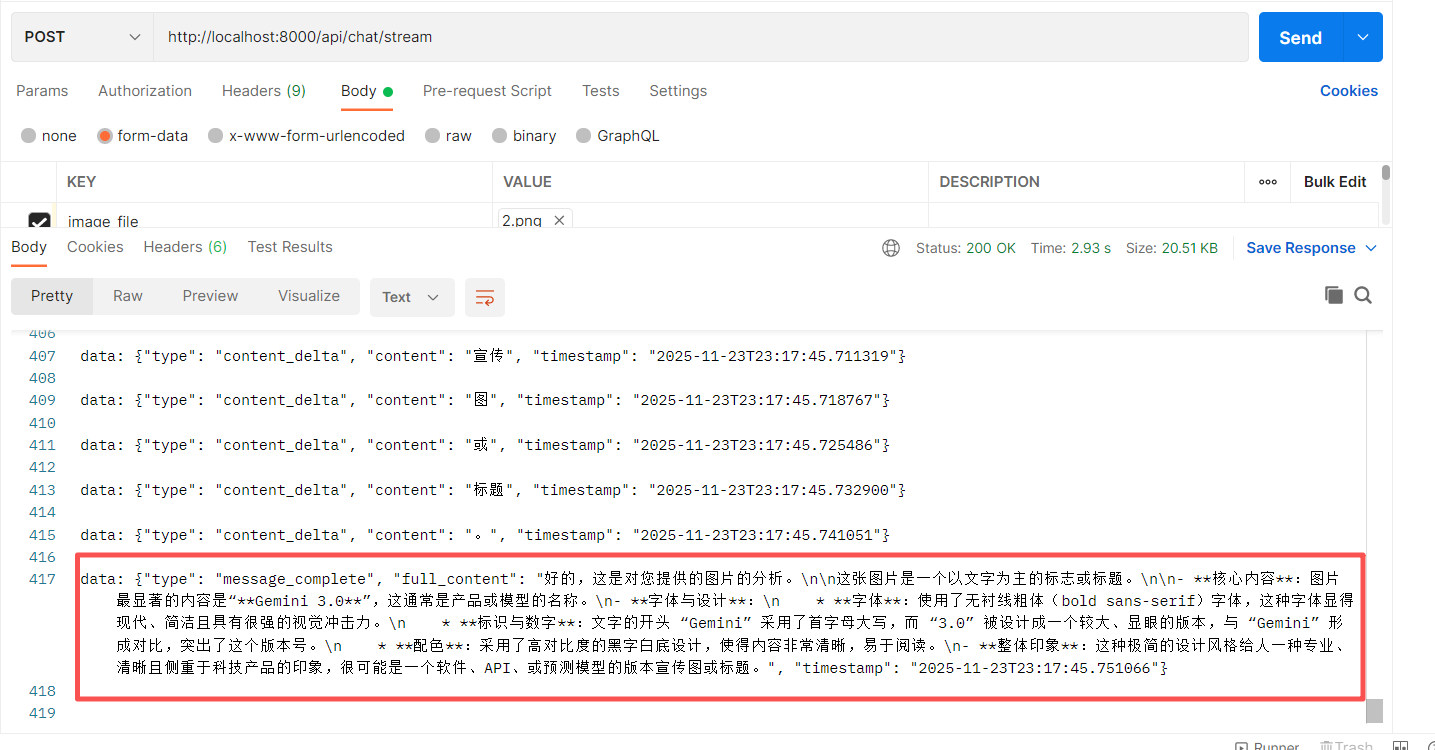Click the network globe icon beside Status
The height and width of the screenshot is (750, 1435).
(x=891, y=248)
